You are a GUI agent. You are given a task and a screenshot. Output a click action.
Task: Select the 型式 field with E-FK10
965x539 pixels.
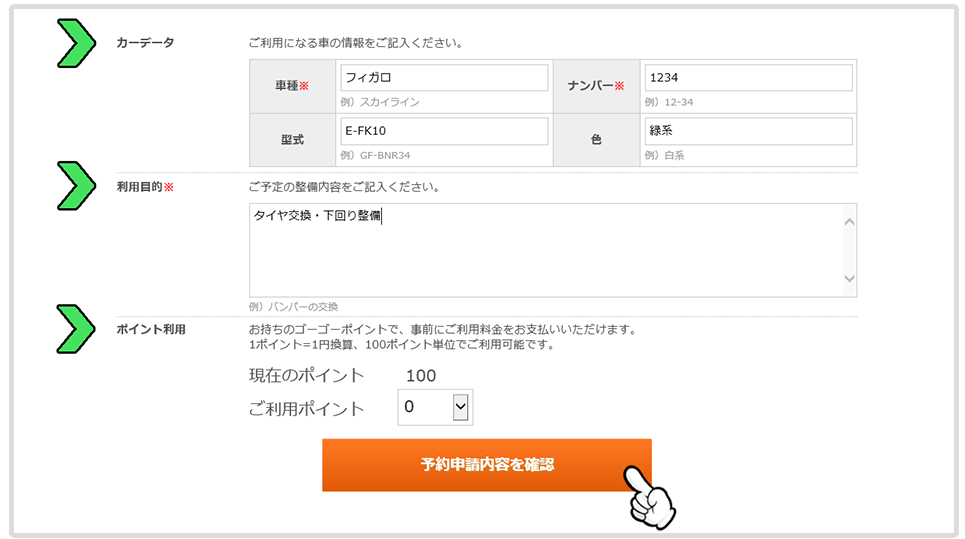coord(444,131)
